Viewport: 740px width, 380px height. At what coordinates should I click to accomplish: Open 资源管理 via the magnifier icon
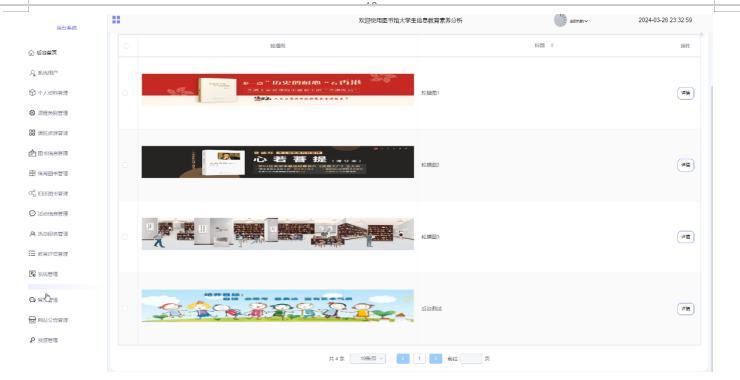click(43, 340)
